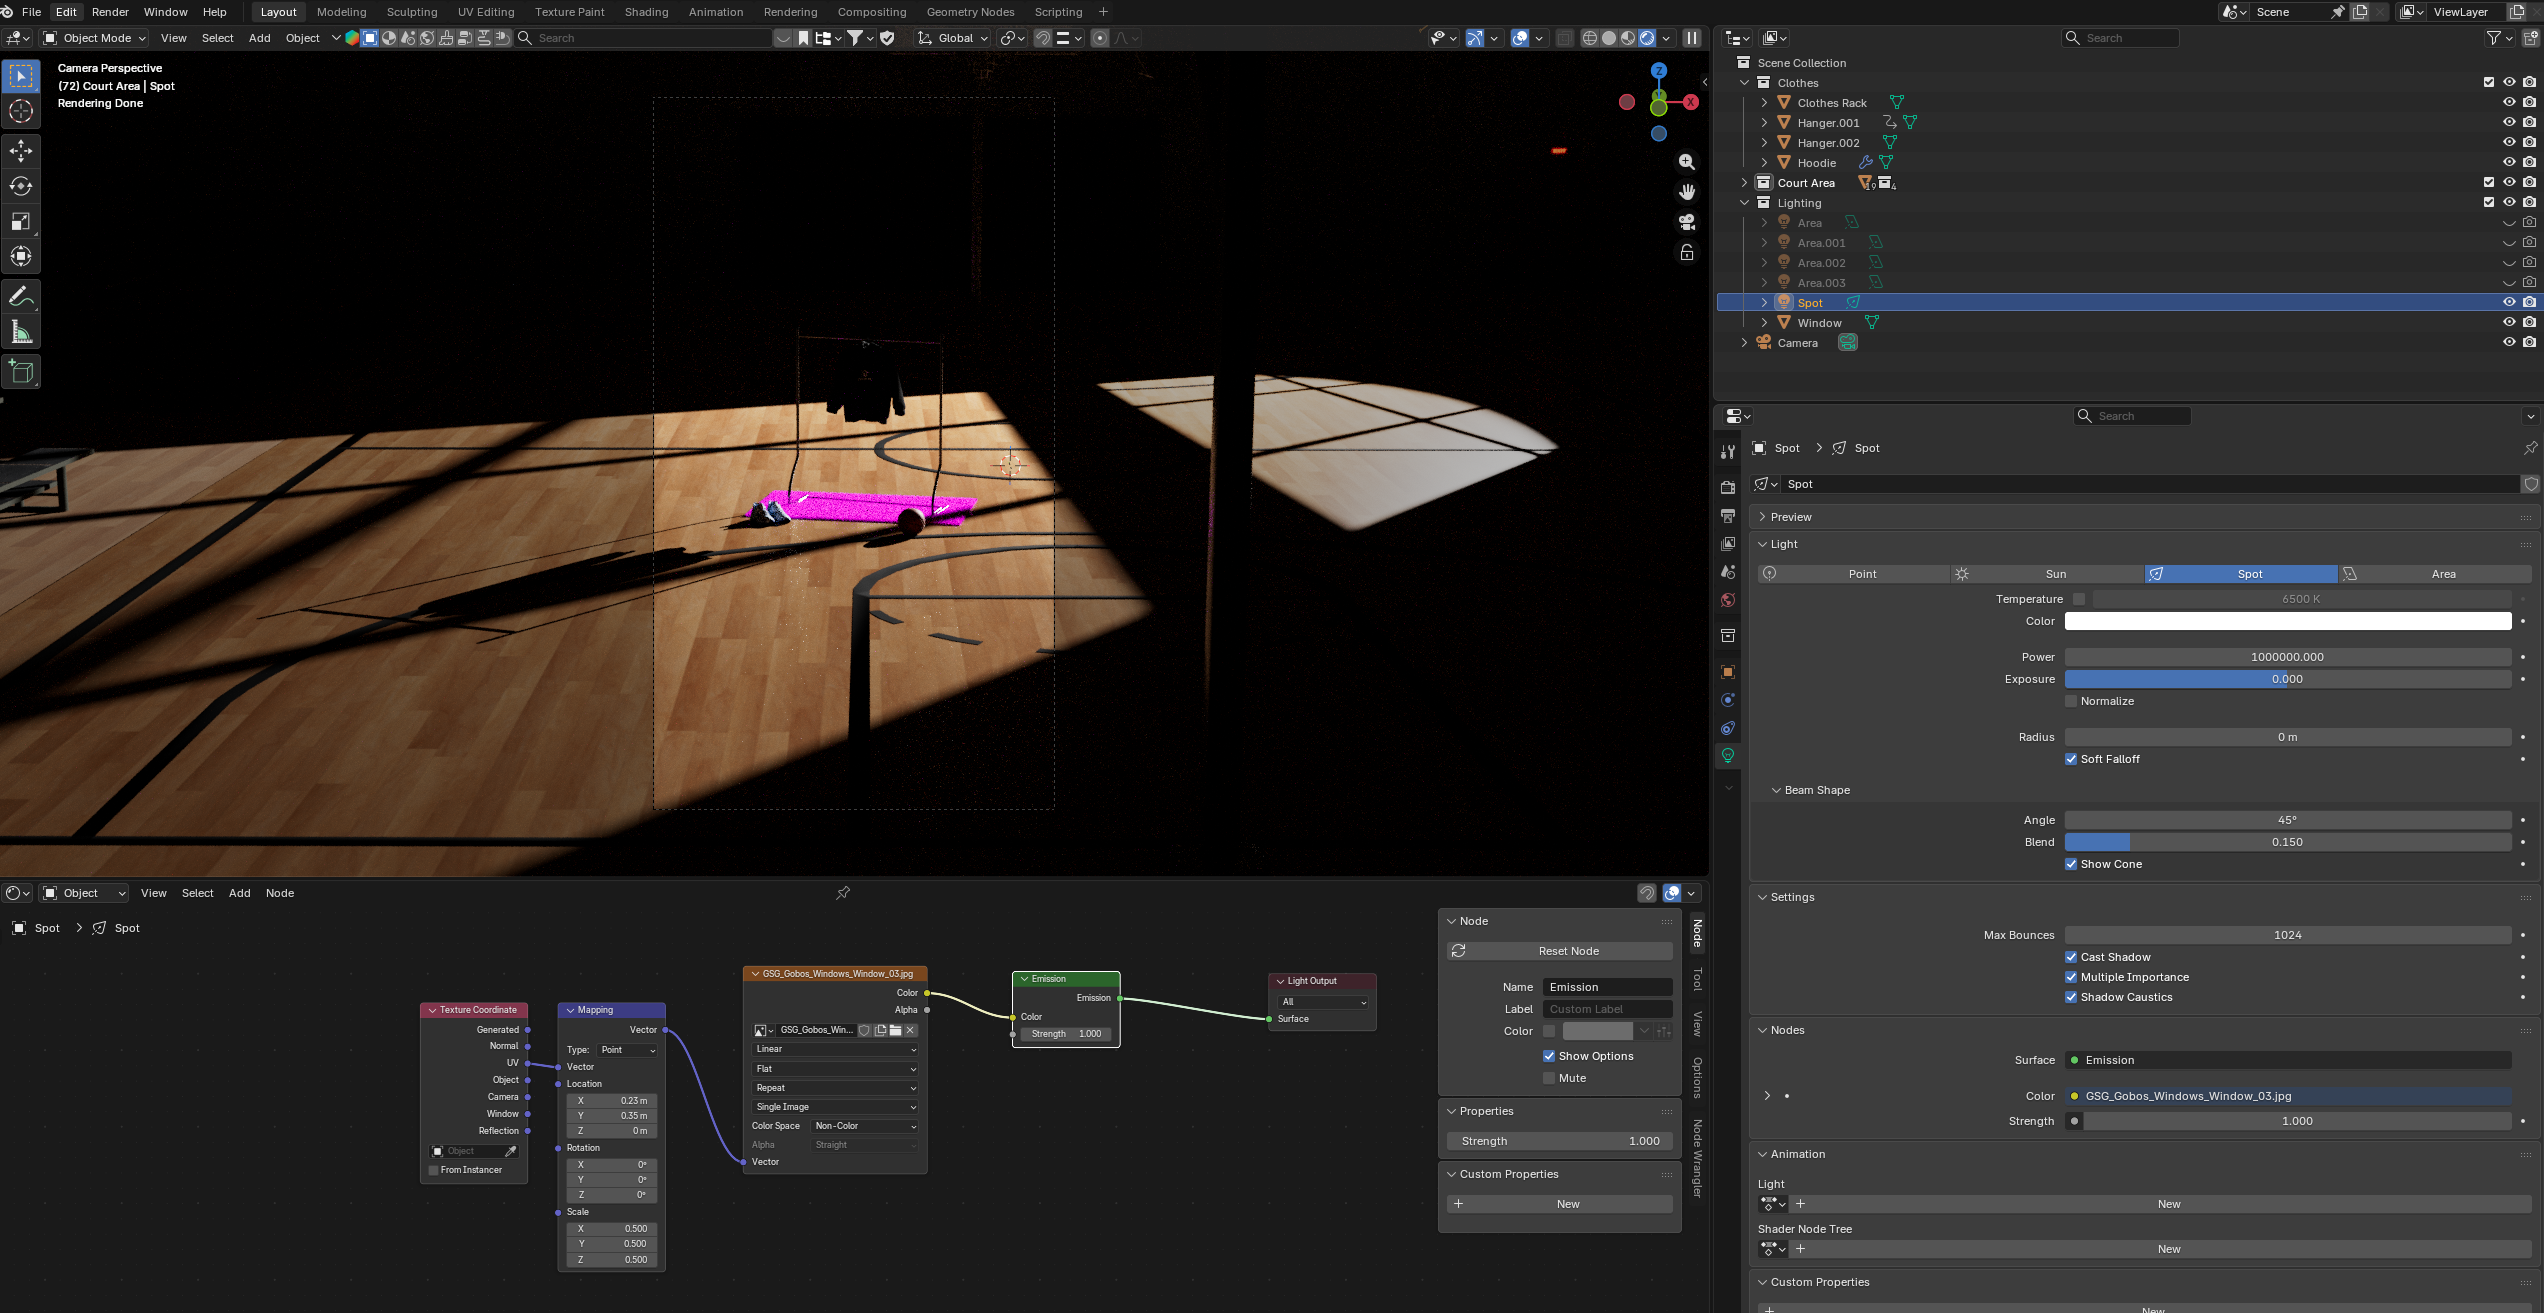The image size is (2544, 1313).
Task: Open the outliner filter icon
Action: click(2494, 38)
